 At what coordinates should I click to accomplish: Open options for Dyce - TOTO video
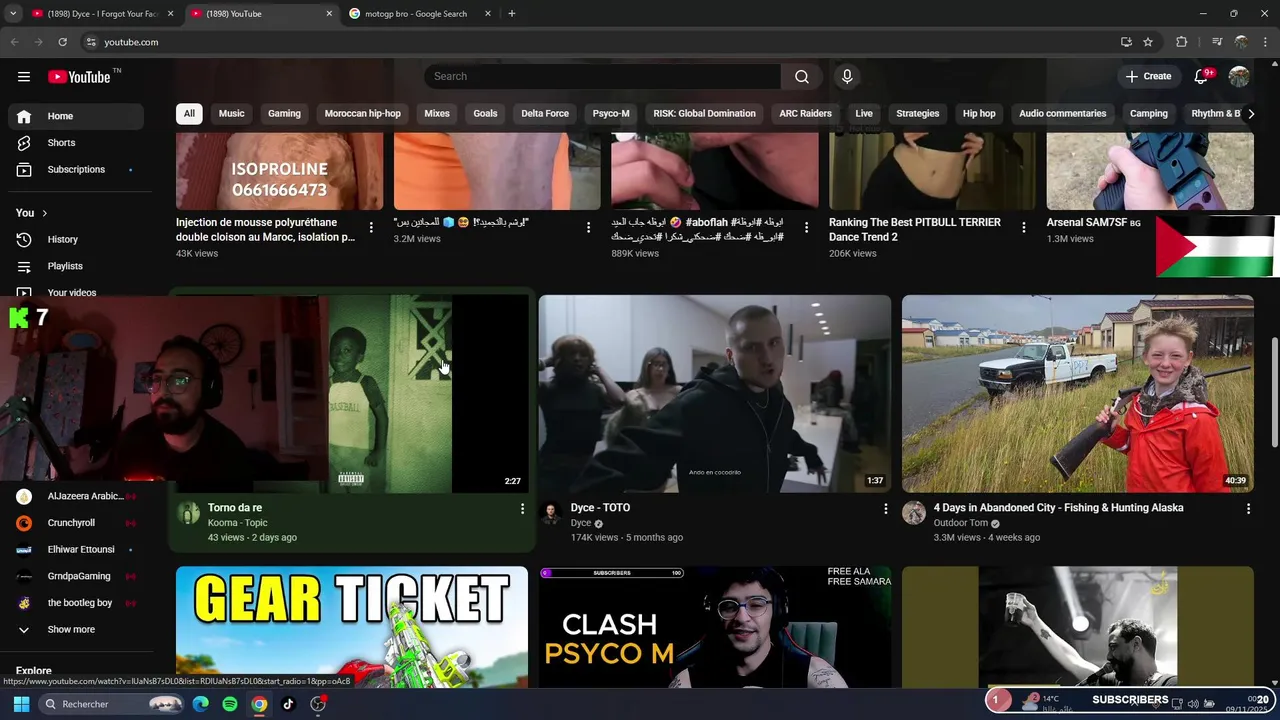[x=885, y=509]
